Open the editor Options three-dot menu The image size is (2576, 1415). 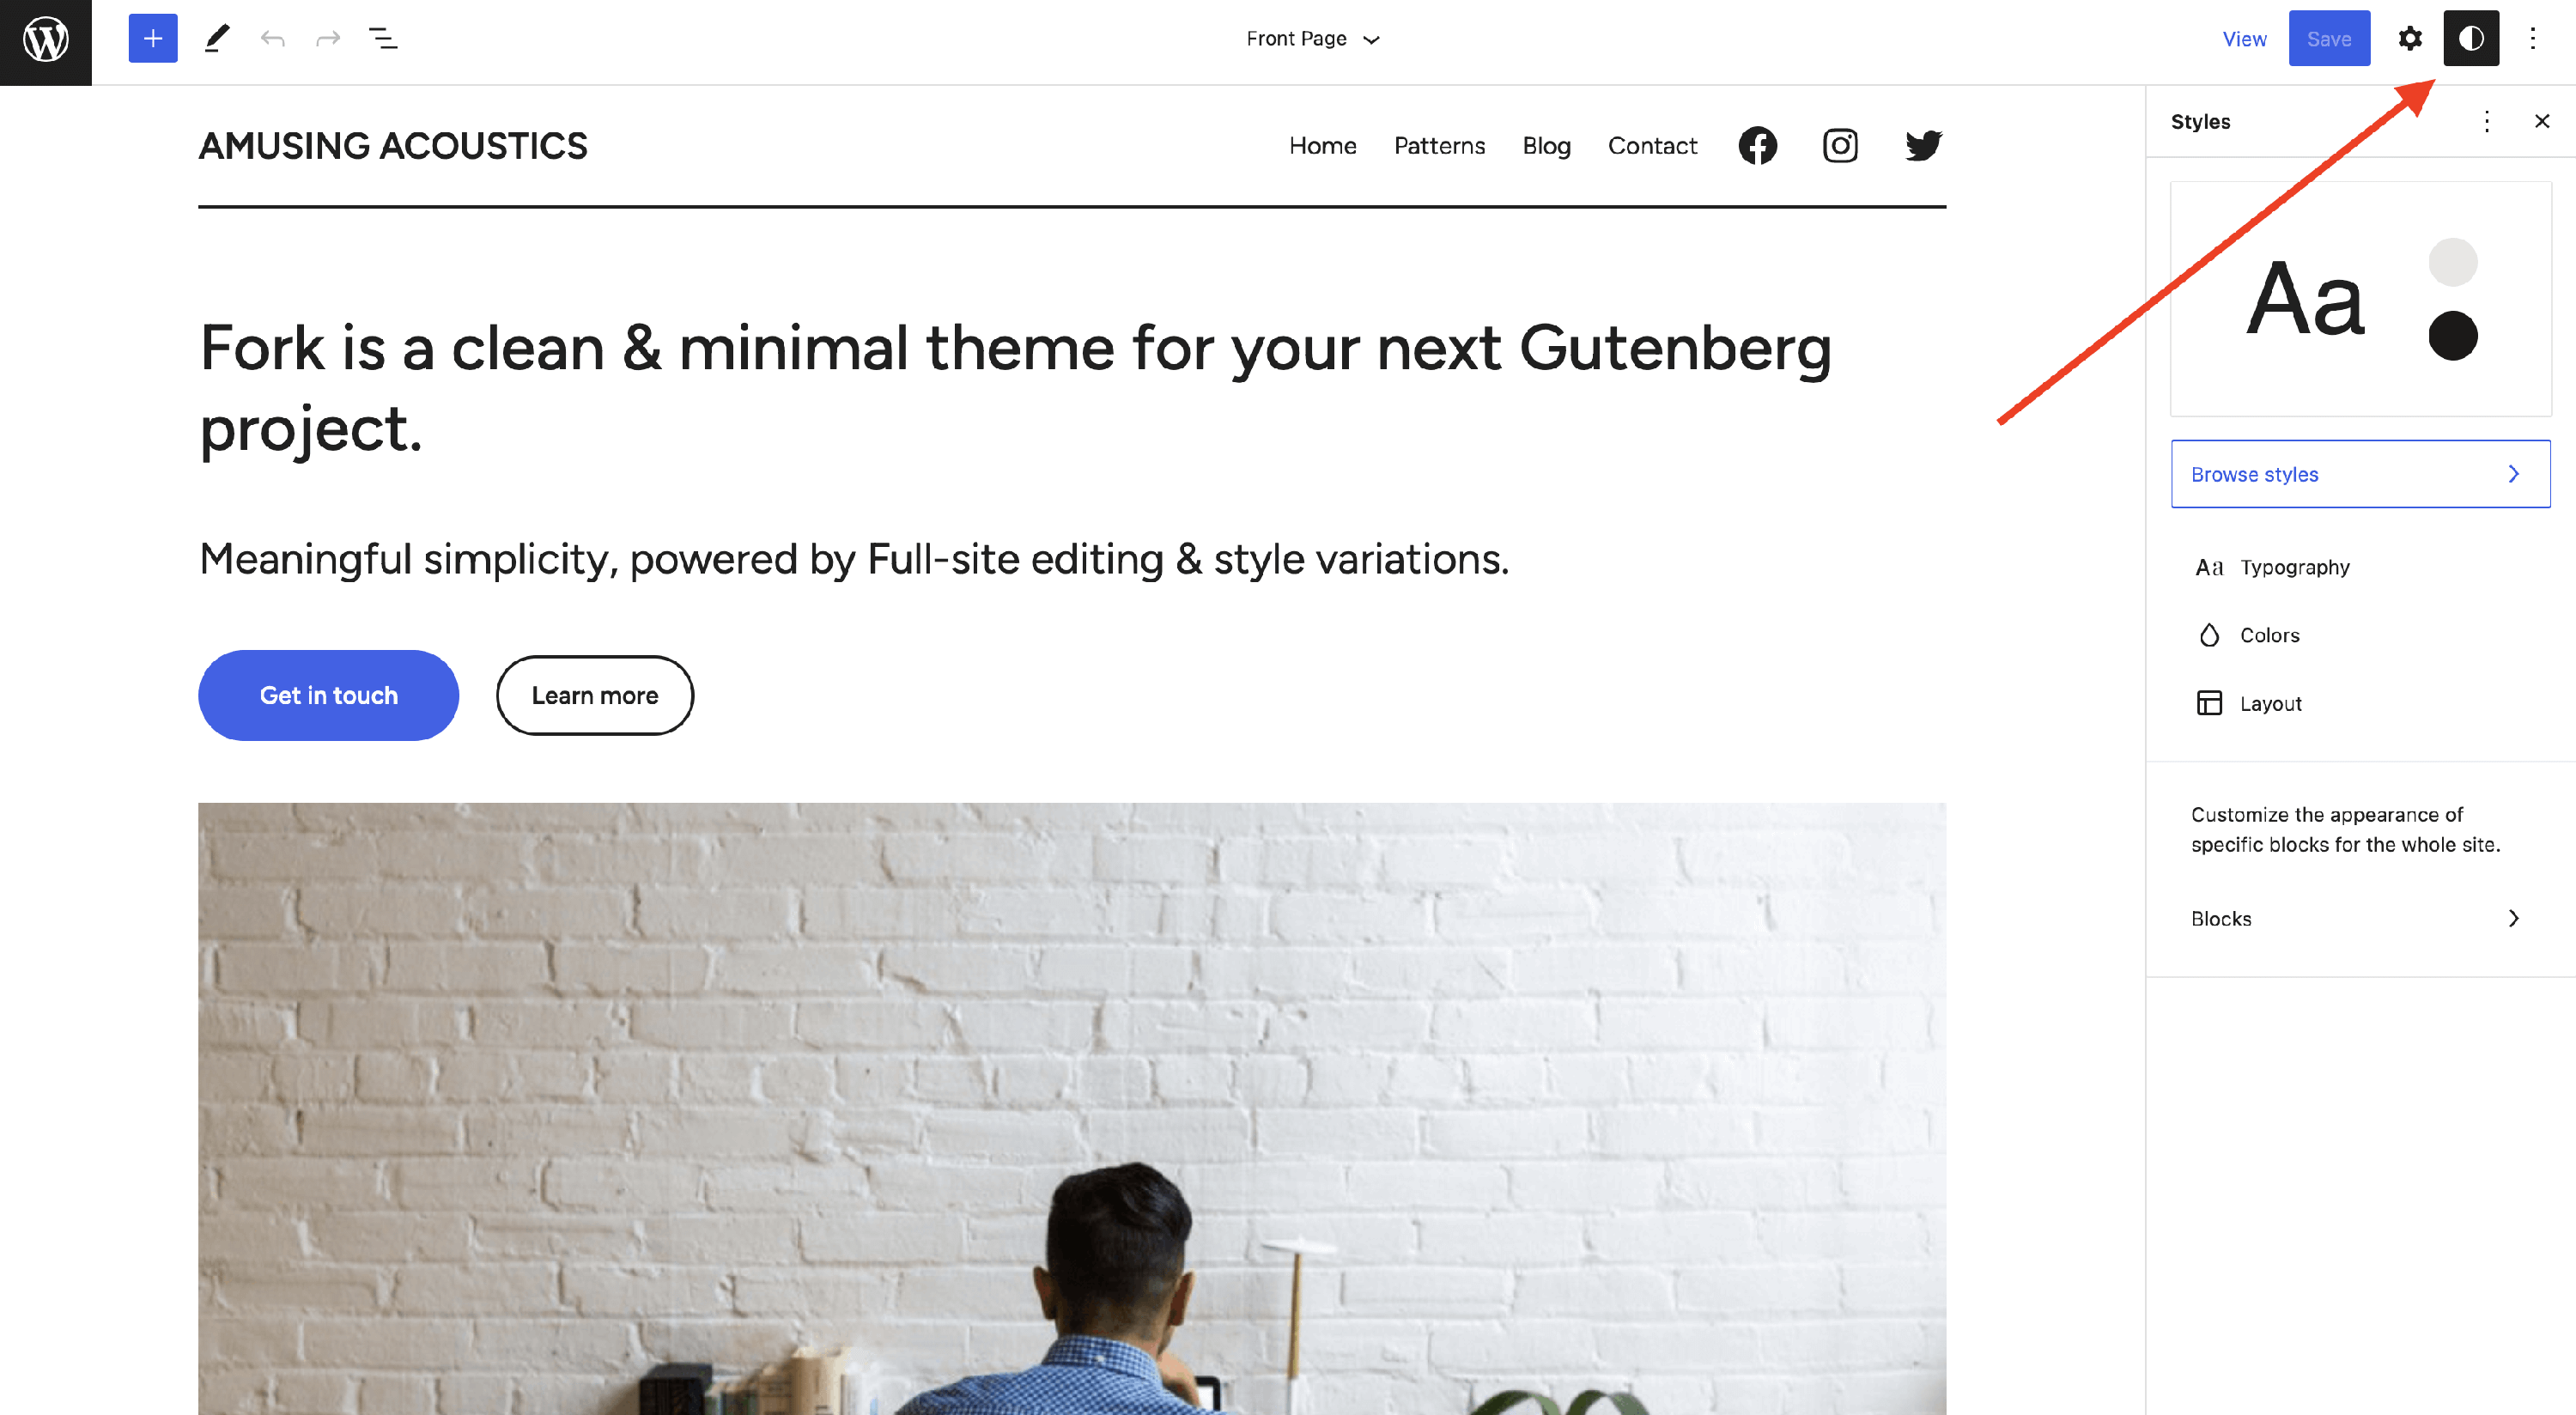point(2533,39)
